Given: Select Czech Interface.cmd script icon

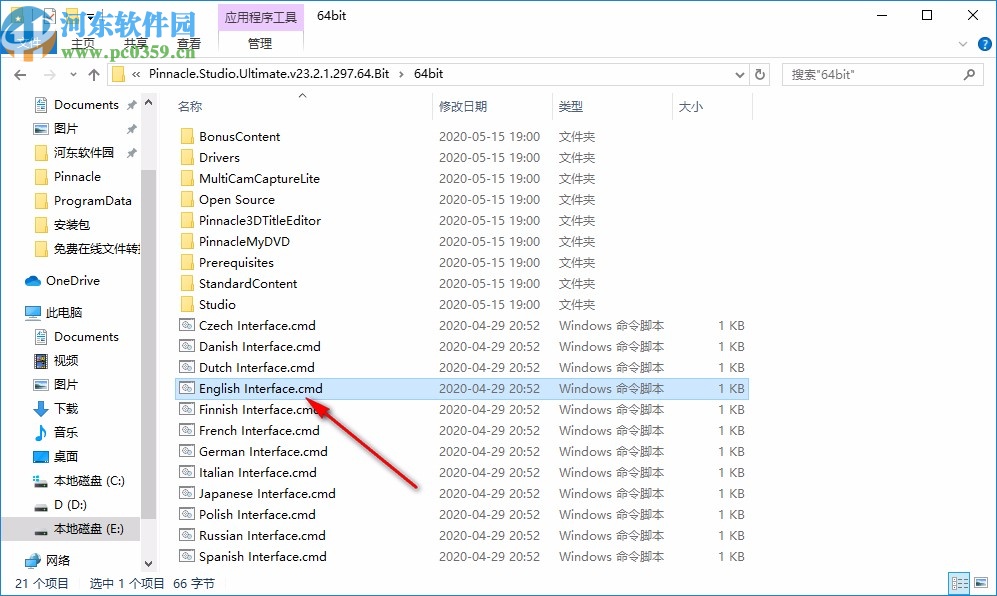Looking at the screenshot, I should point(187,325).
